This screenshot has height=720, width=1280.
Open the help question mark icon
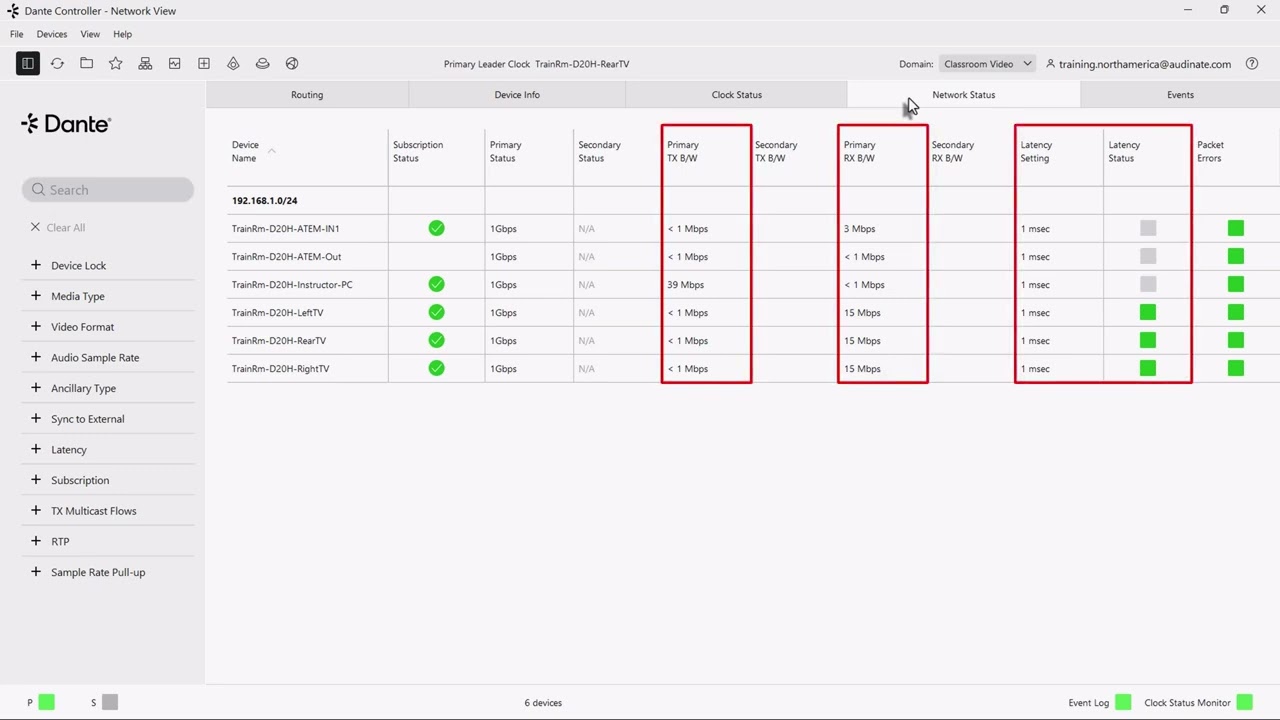pos(1252,64)
